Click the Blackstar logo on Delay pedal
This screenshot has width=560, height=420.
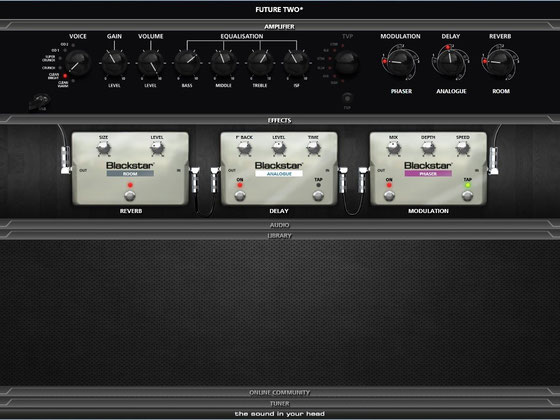pyautogui.click(x=279, y=165)
